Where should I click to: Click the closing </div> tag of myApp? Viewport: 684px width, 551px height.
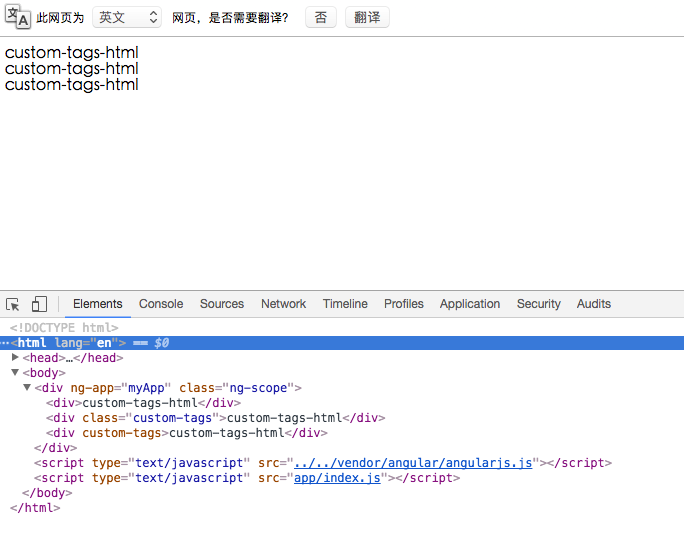tap(55, 448)
